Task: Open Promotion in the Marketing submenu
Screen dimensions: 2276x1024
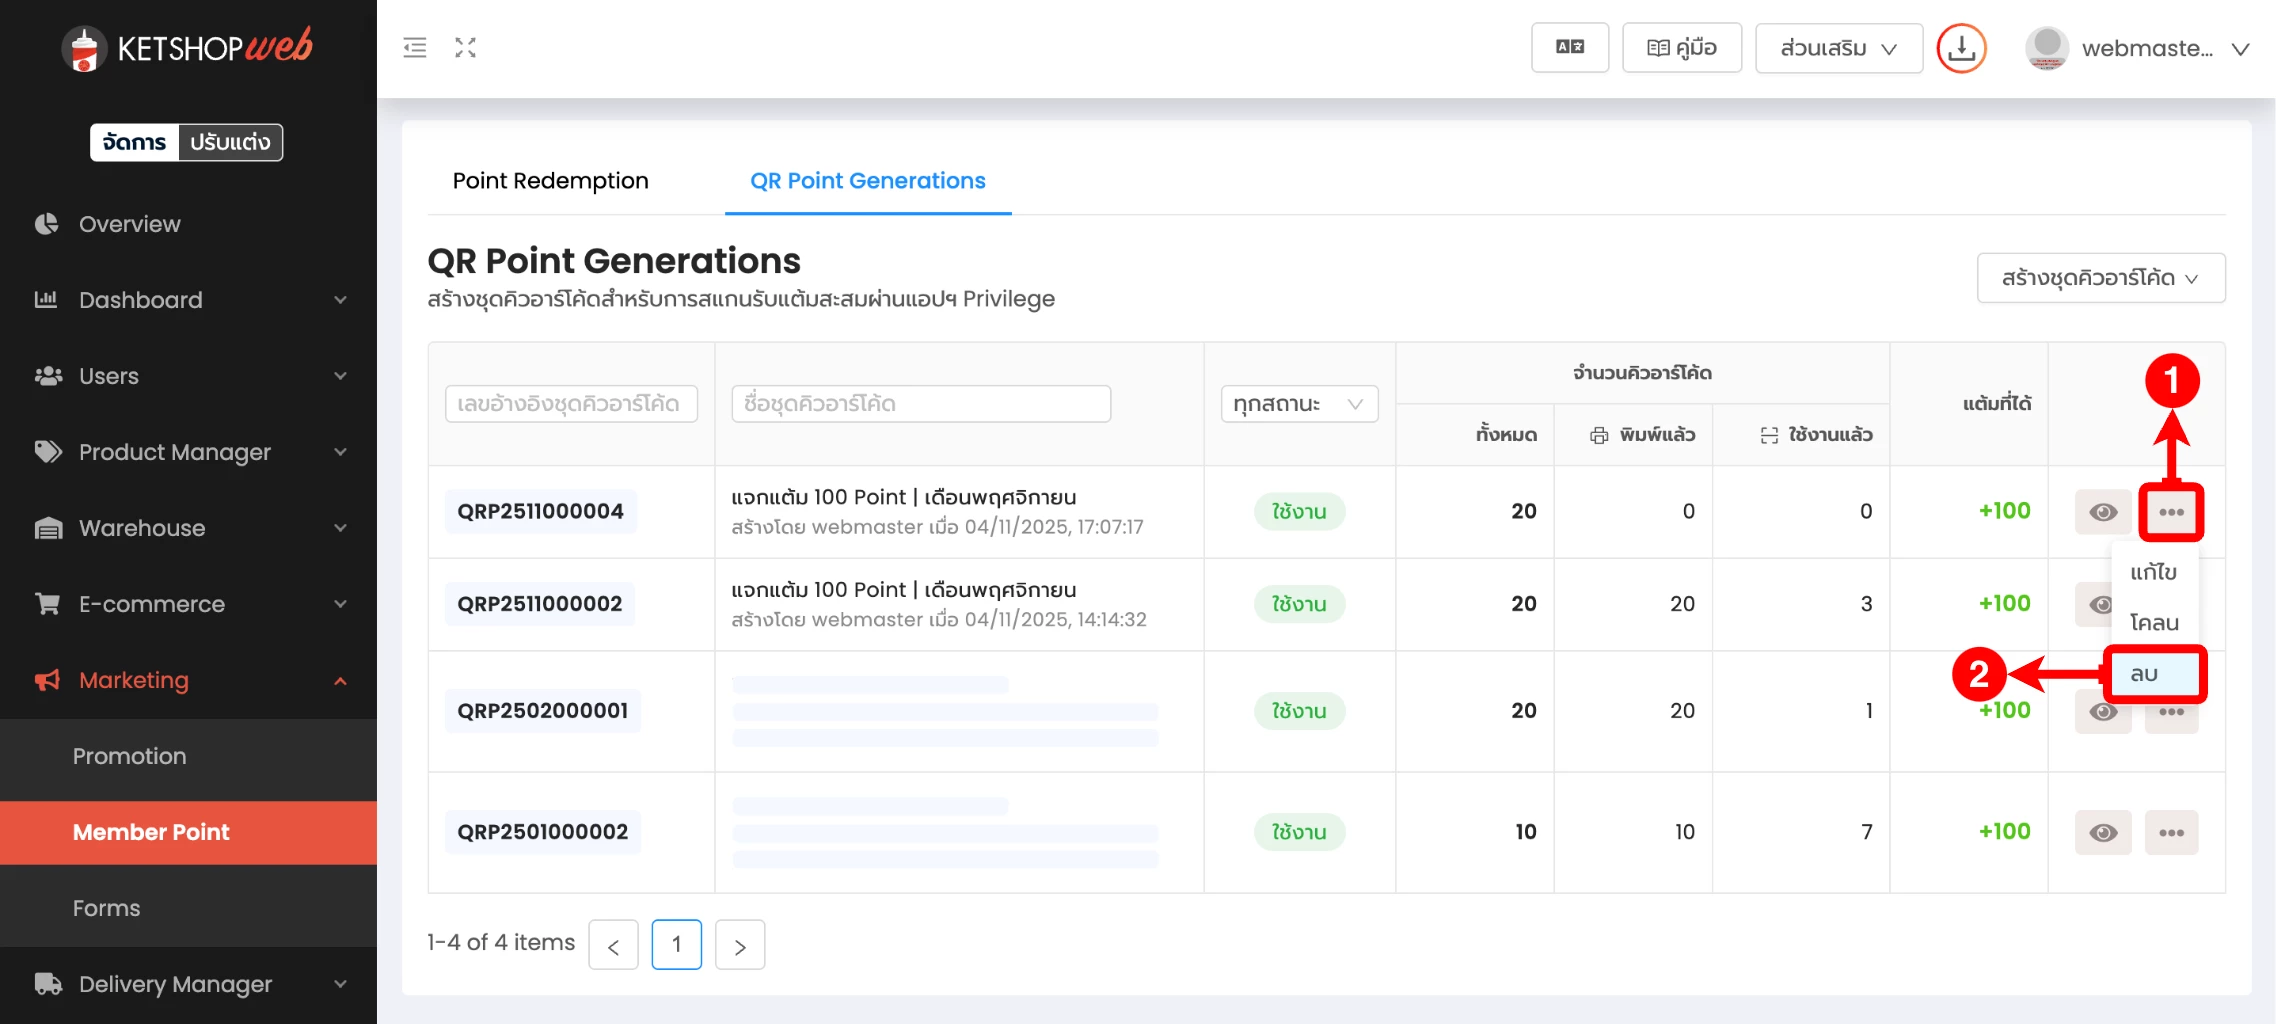Action: pos(130,756)
